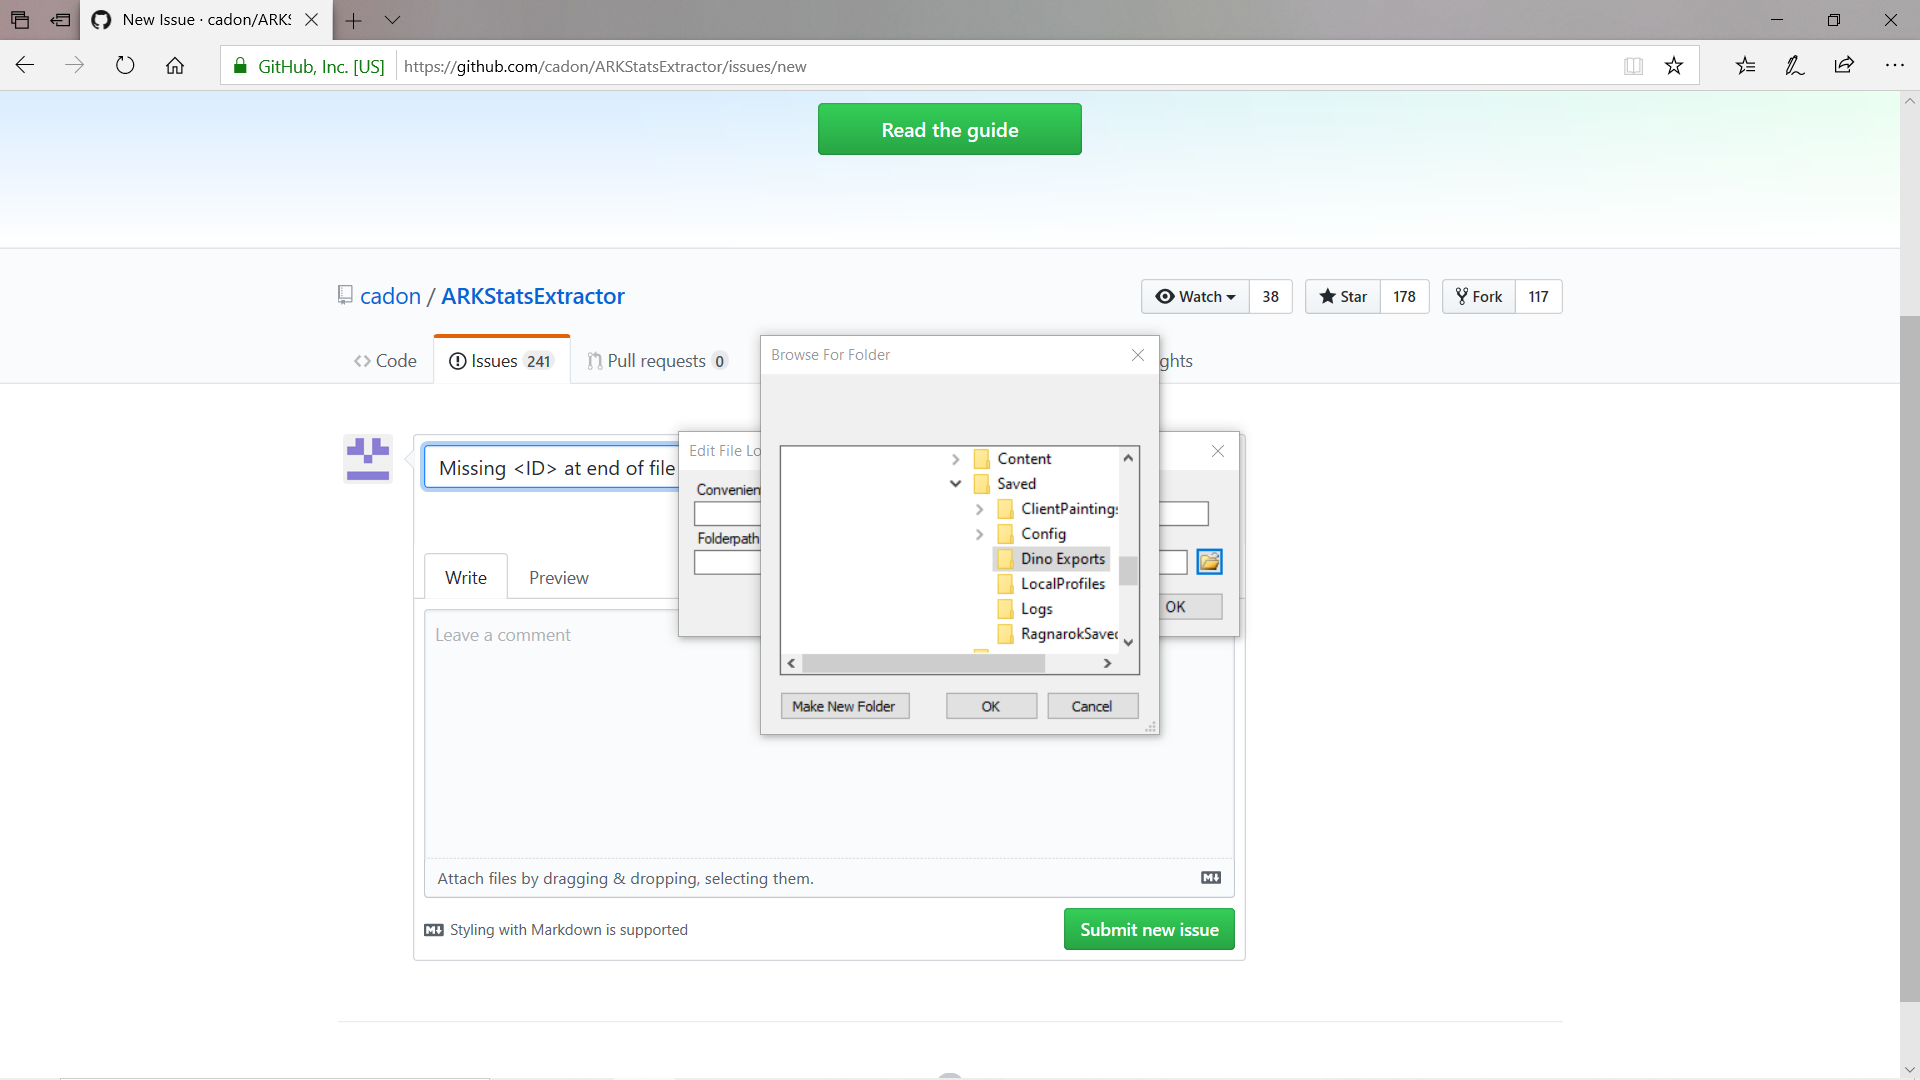Open the Pull requests tab
Image resolution: width=1920 pixels, height=1080 pixels.
tap(657, 360)
